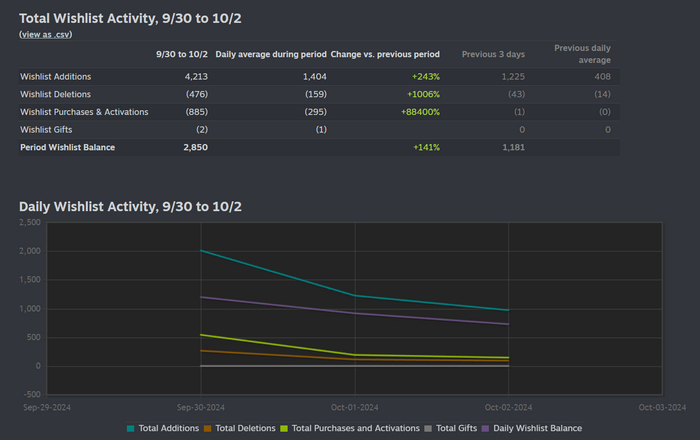The image size is (700, 440).
Task: Click the teal additions line point at Oct-01-2024
Action: coord(355,295)
